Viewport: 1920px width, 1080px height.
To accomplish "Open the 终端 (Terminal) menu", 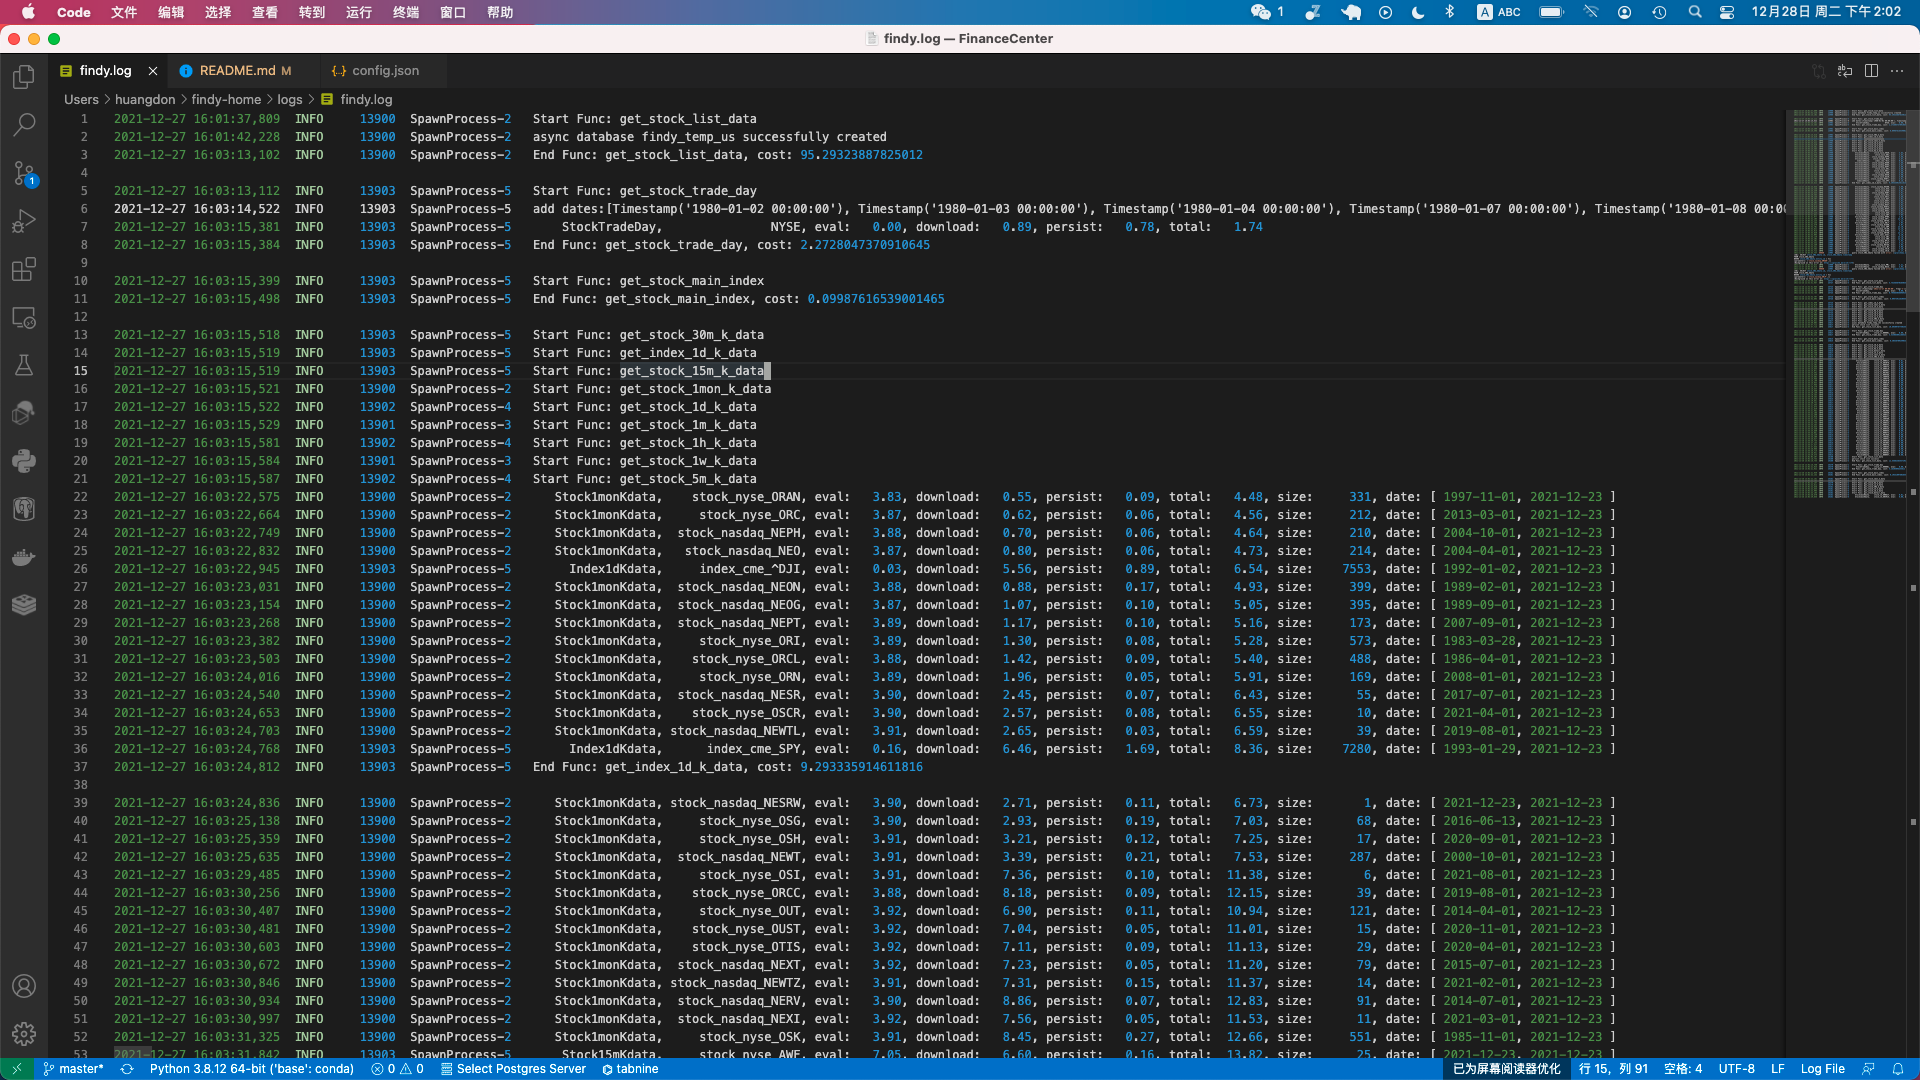I will pyautogui.click(x=406, y=12).
